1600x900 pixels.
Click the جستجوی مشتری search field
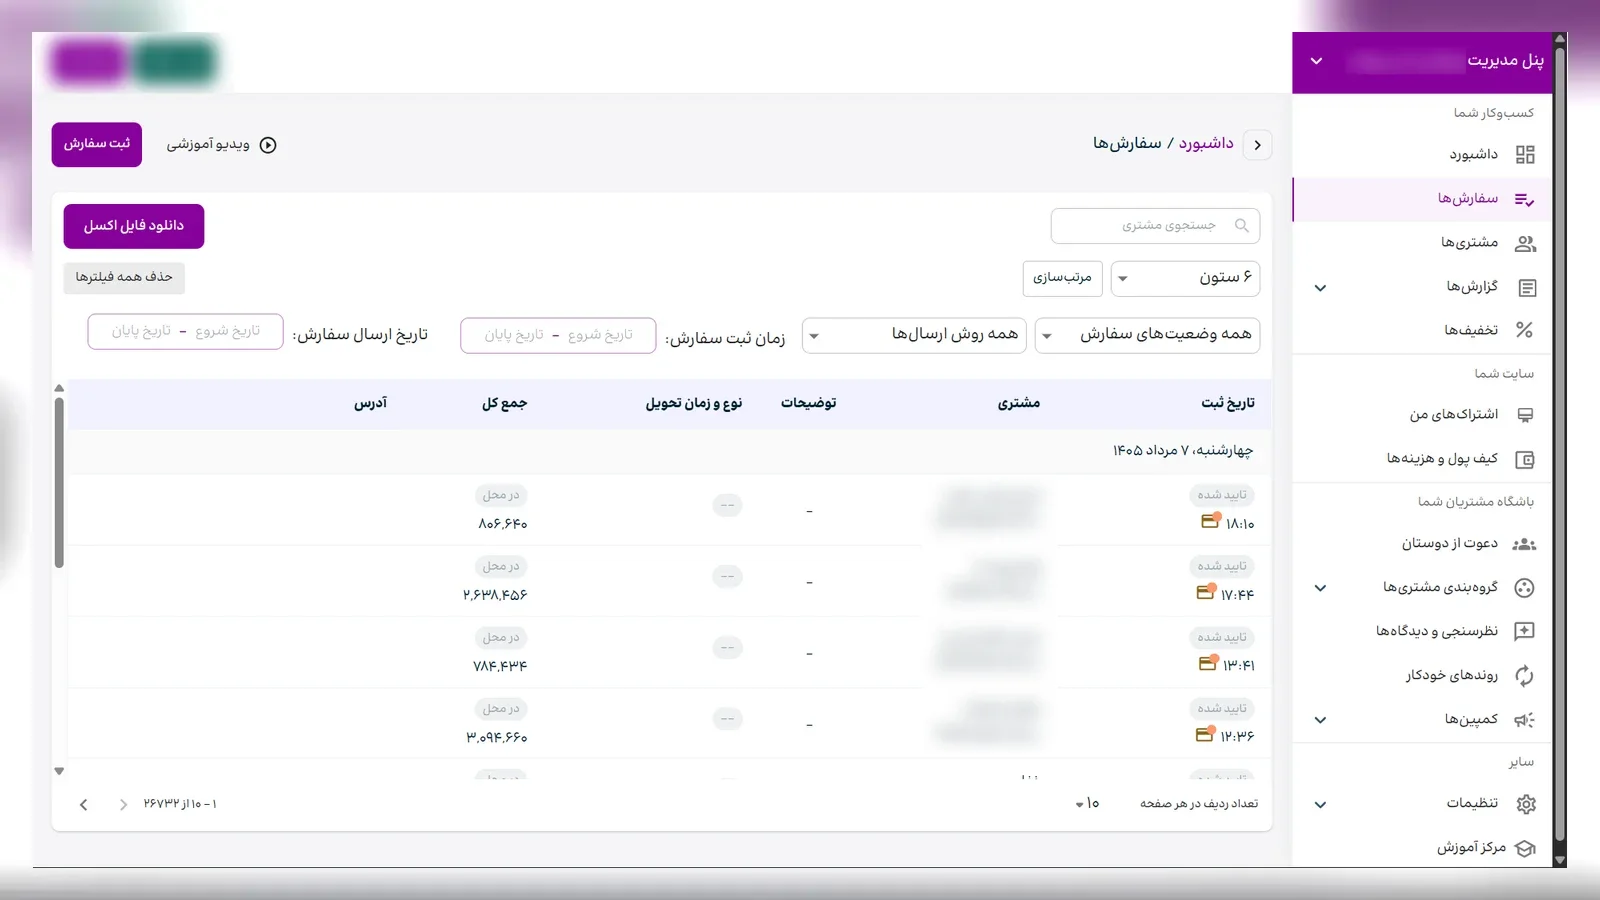click(x=1155, y=226)
